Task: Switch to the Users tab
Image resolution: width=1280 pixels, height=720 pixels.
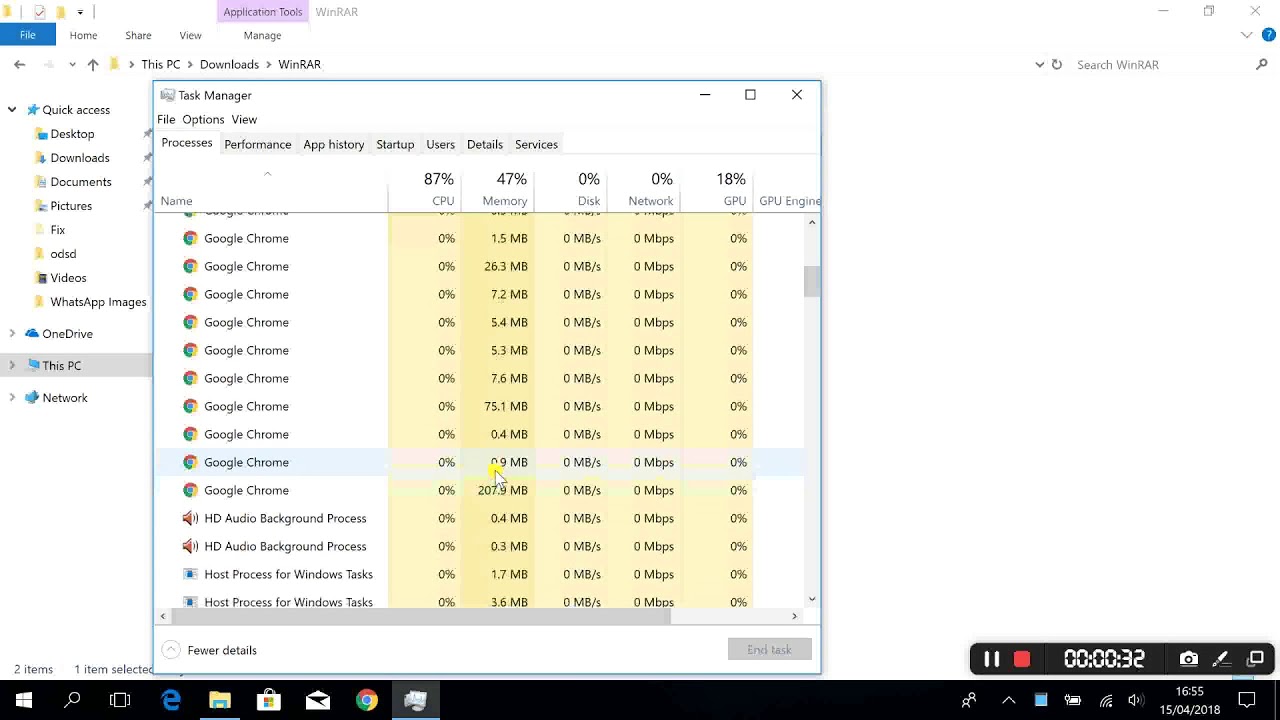Action: (x=441, y=144)
